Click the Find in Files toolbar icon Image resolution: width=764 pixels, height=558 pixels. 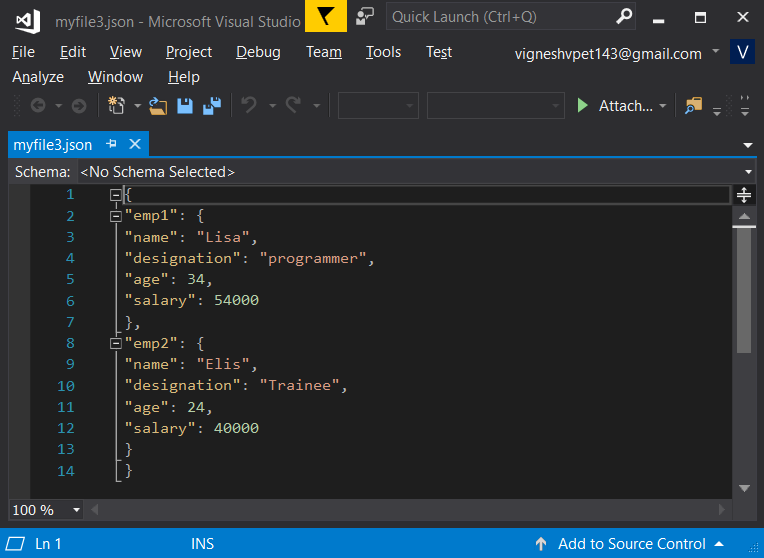click(693, 105)
